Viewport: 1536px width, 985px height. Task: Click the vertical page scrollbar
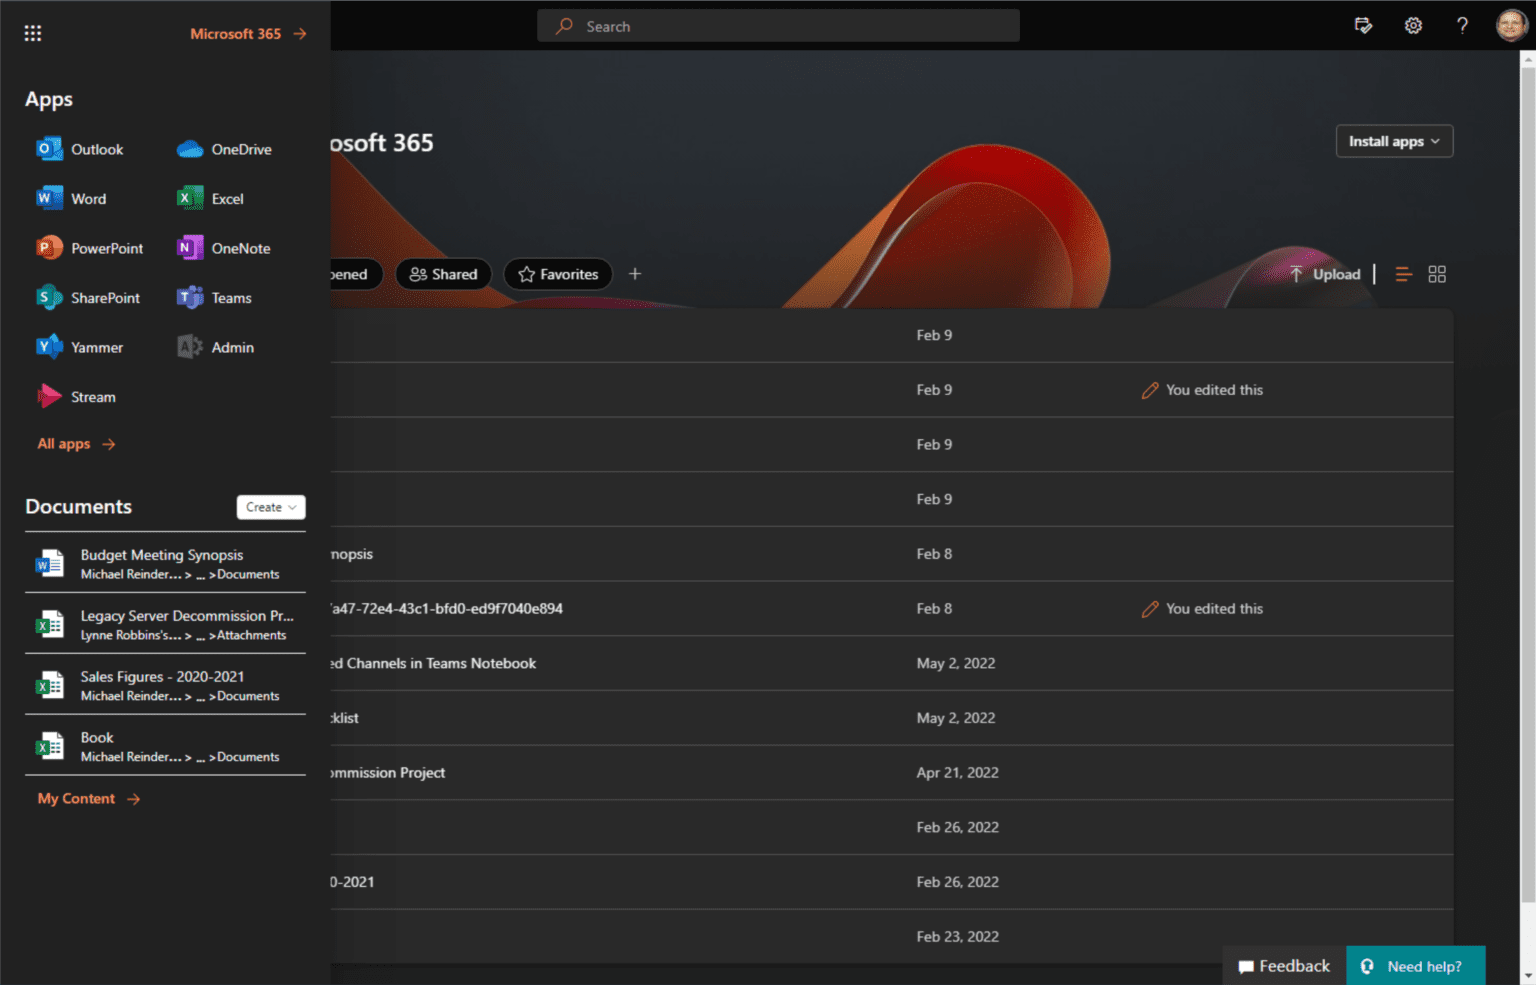(x=1527, y=480)
